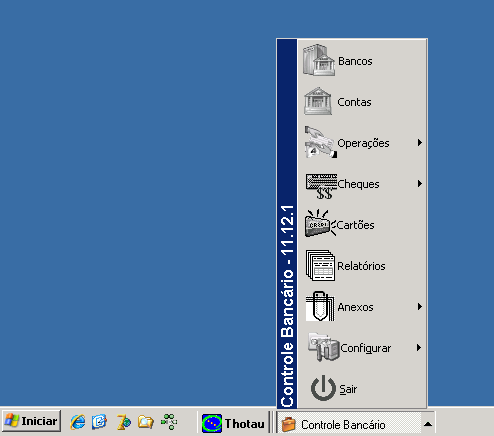The height and width of the screenshot is (436, 494).
Task: Open Bancos via its building icon
Action: (319, 60)
